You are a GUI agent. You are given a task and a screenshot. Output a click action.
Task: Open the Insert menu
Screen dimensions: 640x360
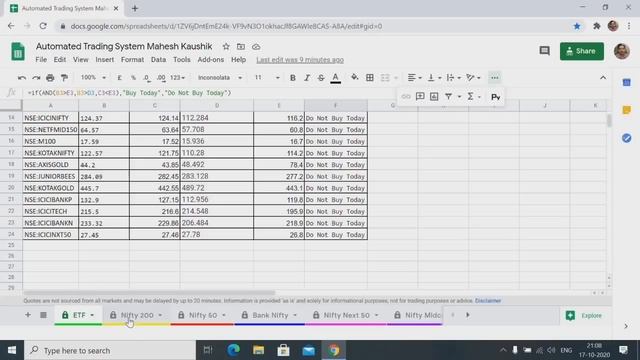(x=104, y=60)
